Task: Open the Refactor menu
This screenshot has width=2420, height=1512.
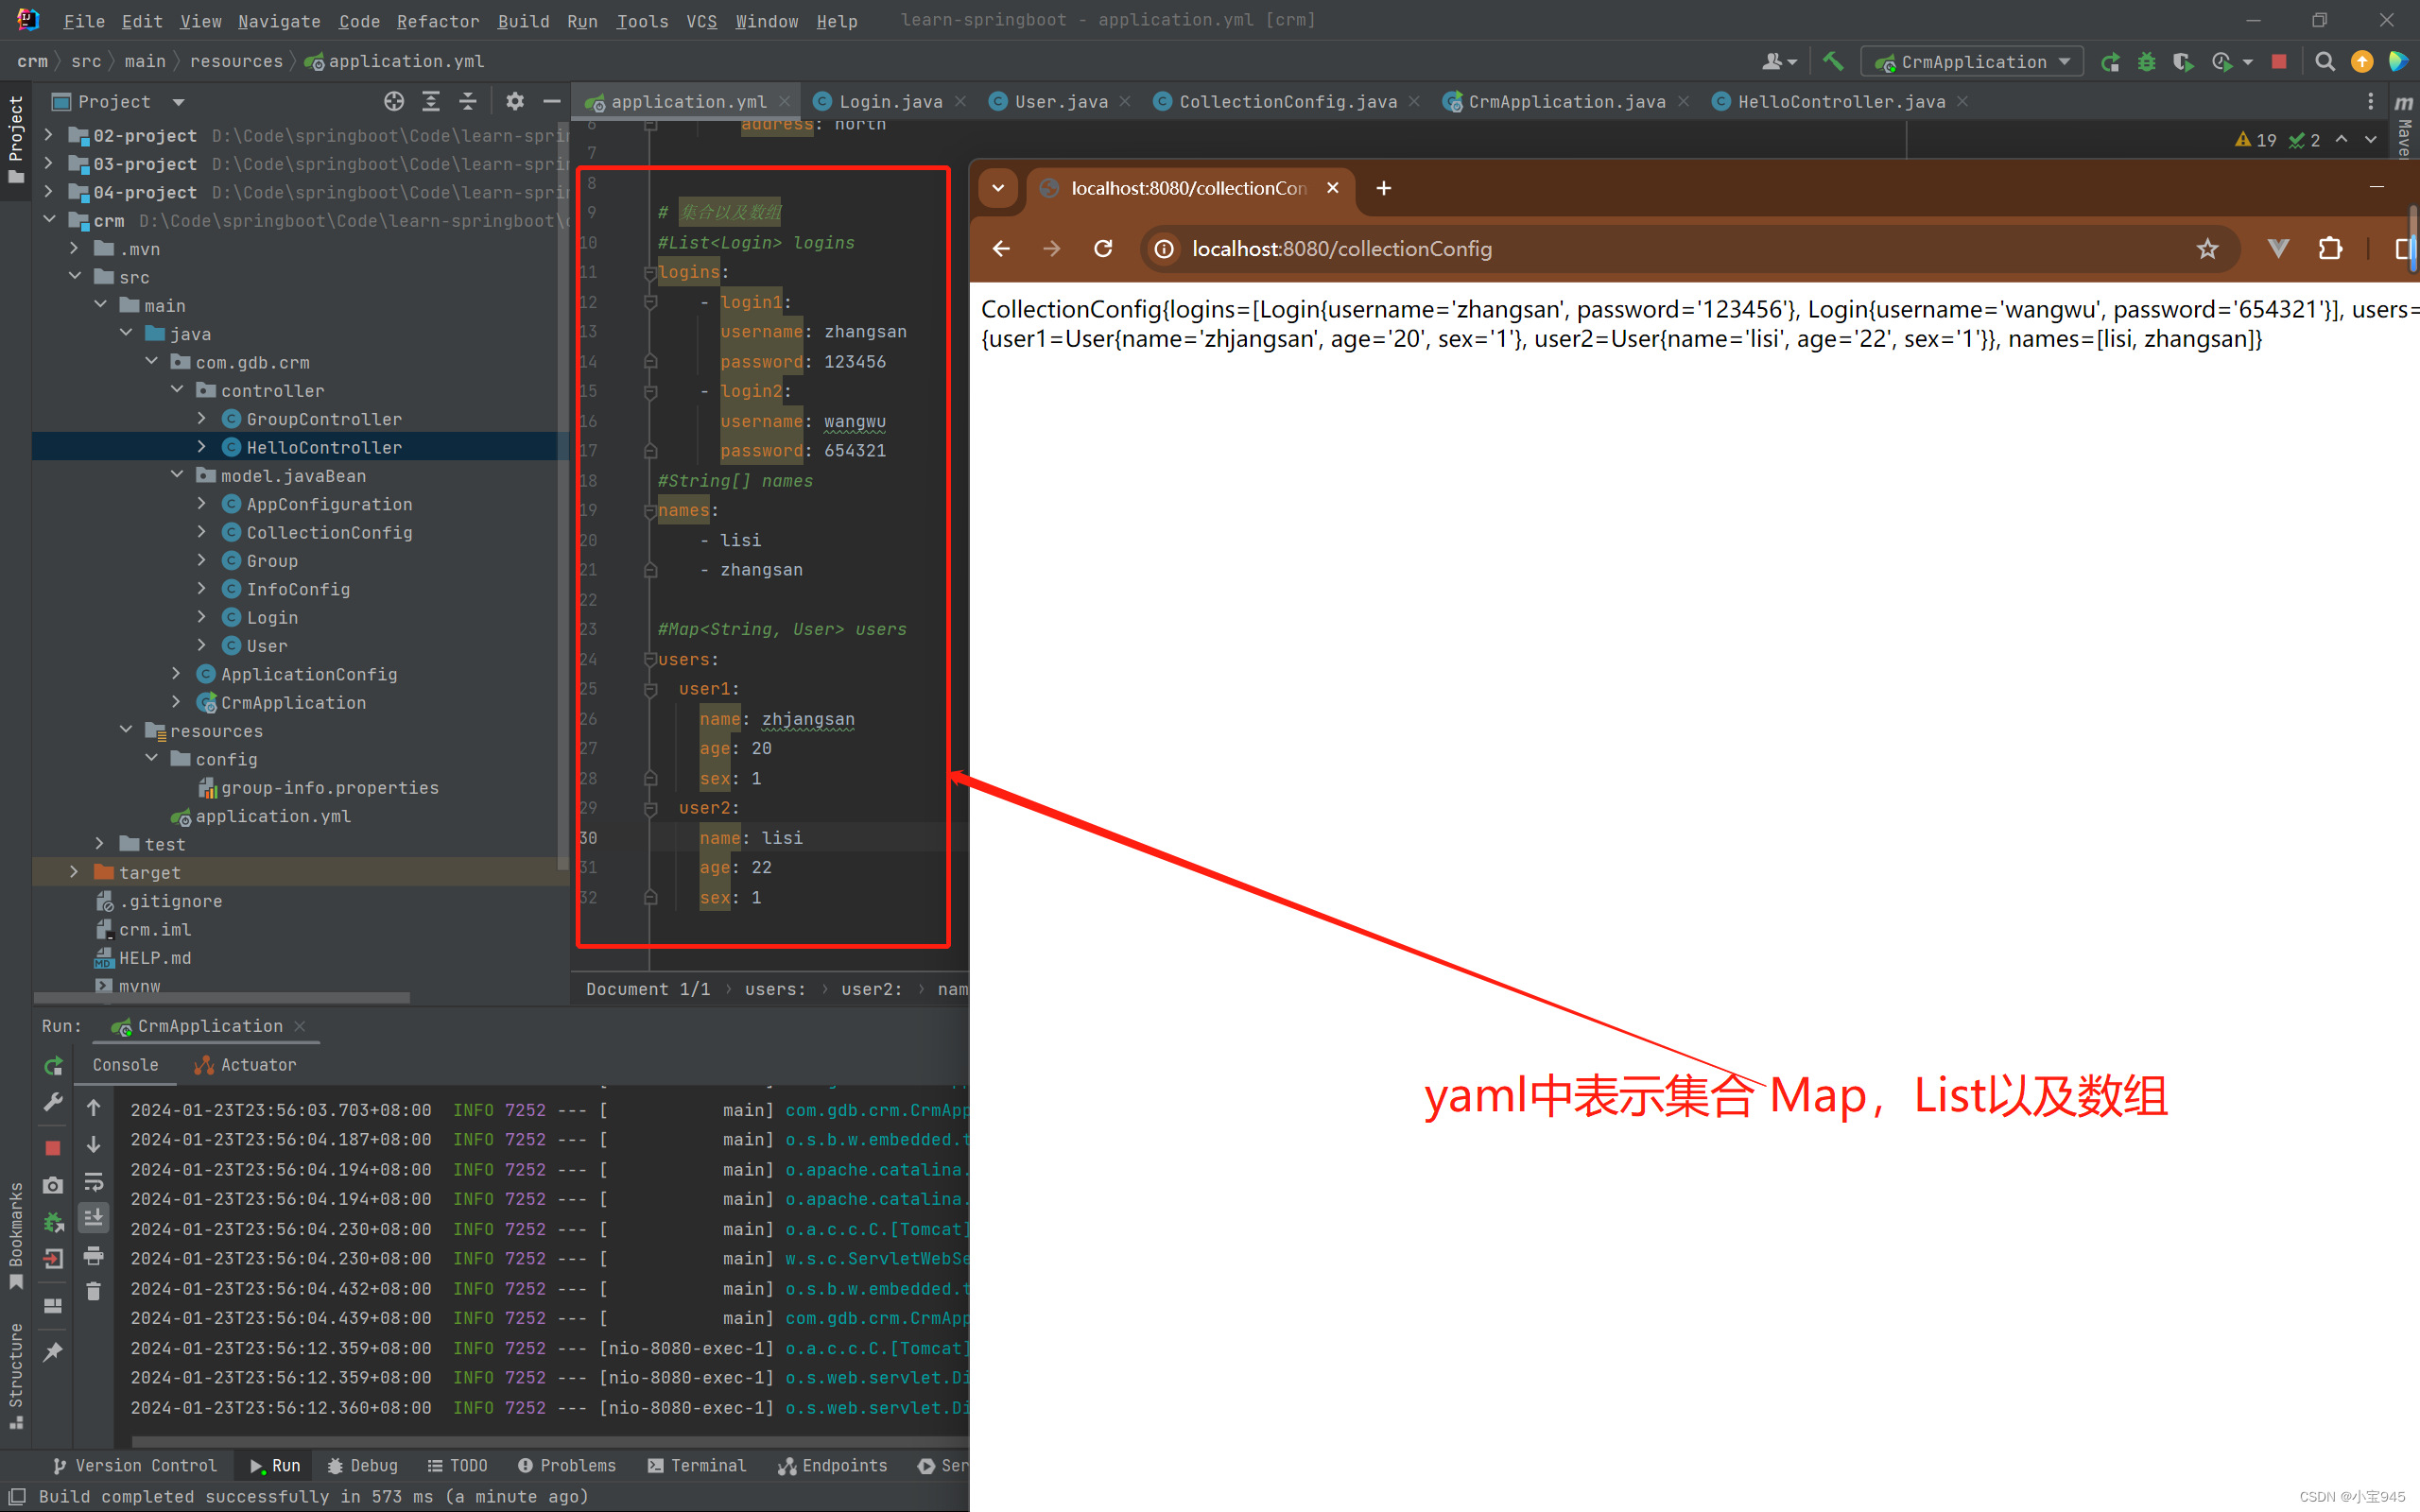Action: coord(438,21)
